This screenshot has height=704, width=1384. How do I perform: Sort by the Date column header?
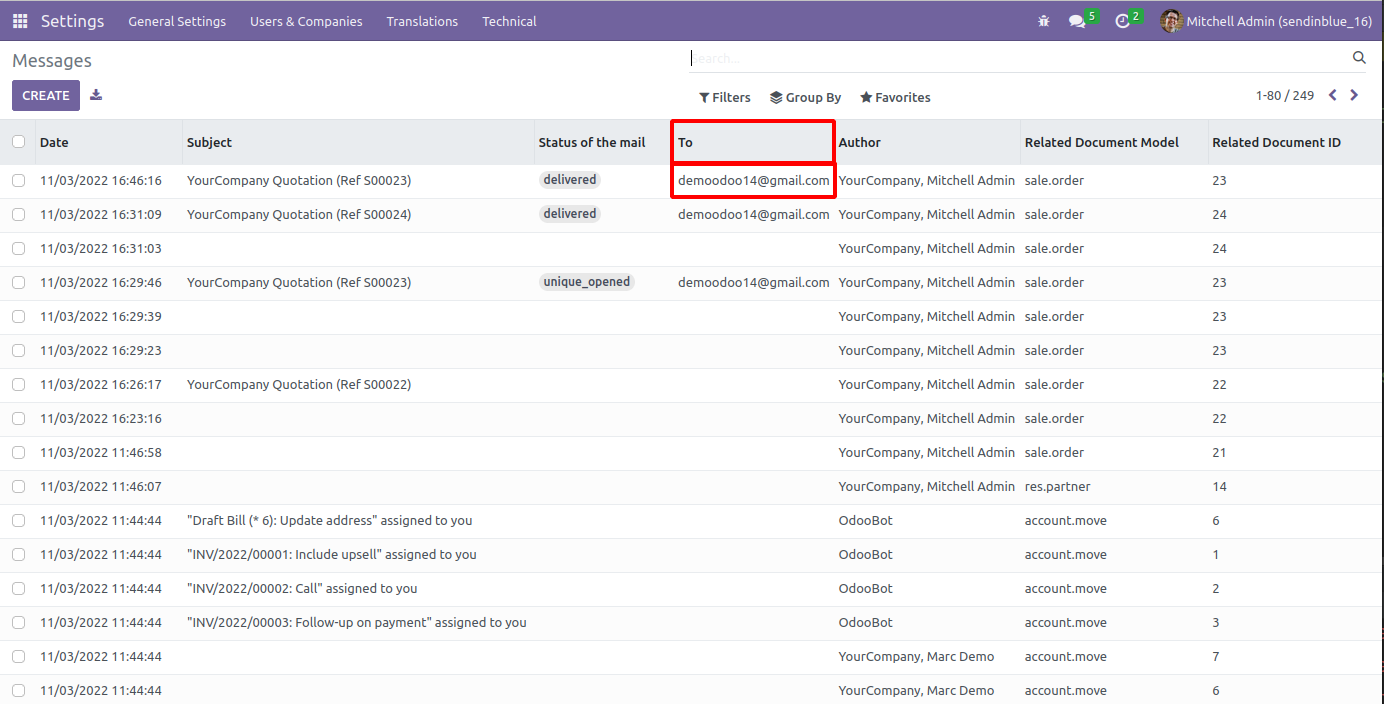(54, 143)
